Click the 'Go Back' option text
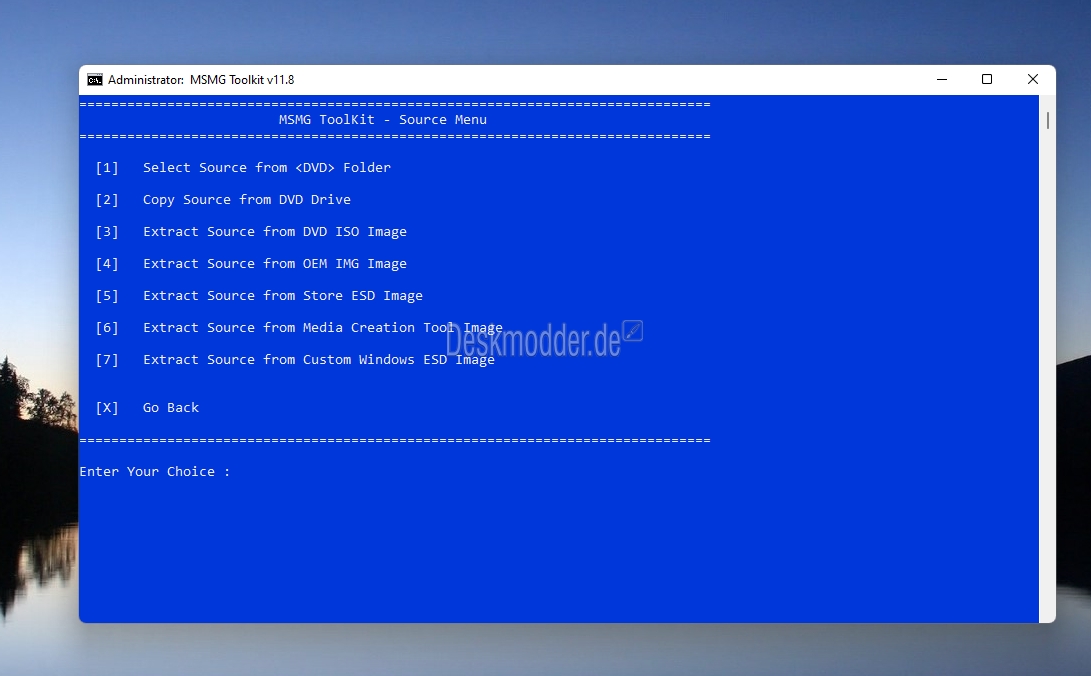Screen dimensions: 1091x676 click(170, 408)
